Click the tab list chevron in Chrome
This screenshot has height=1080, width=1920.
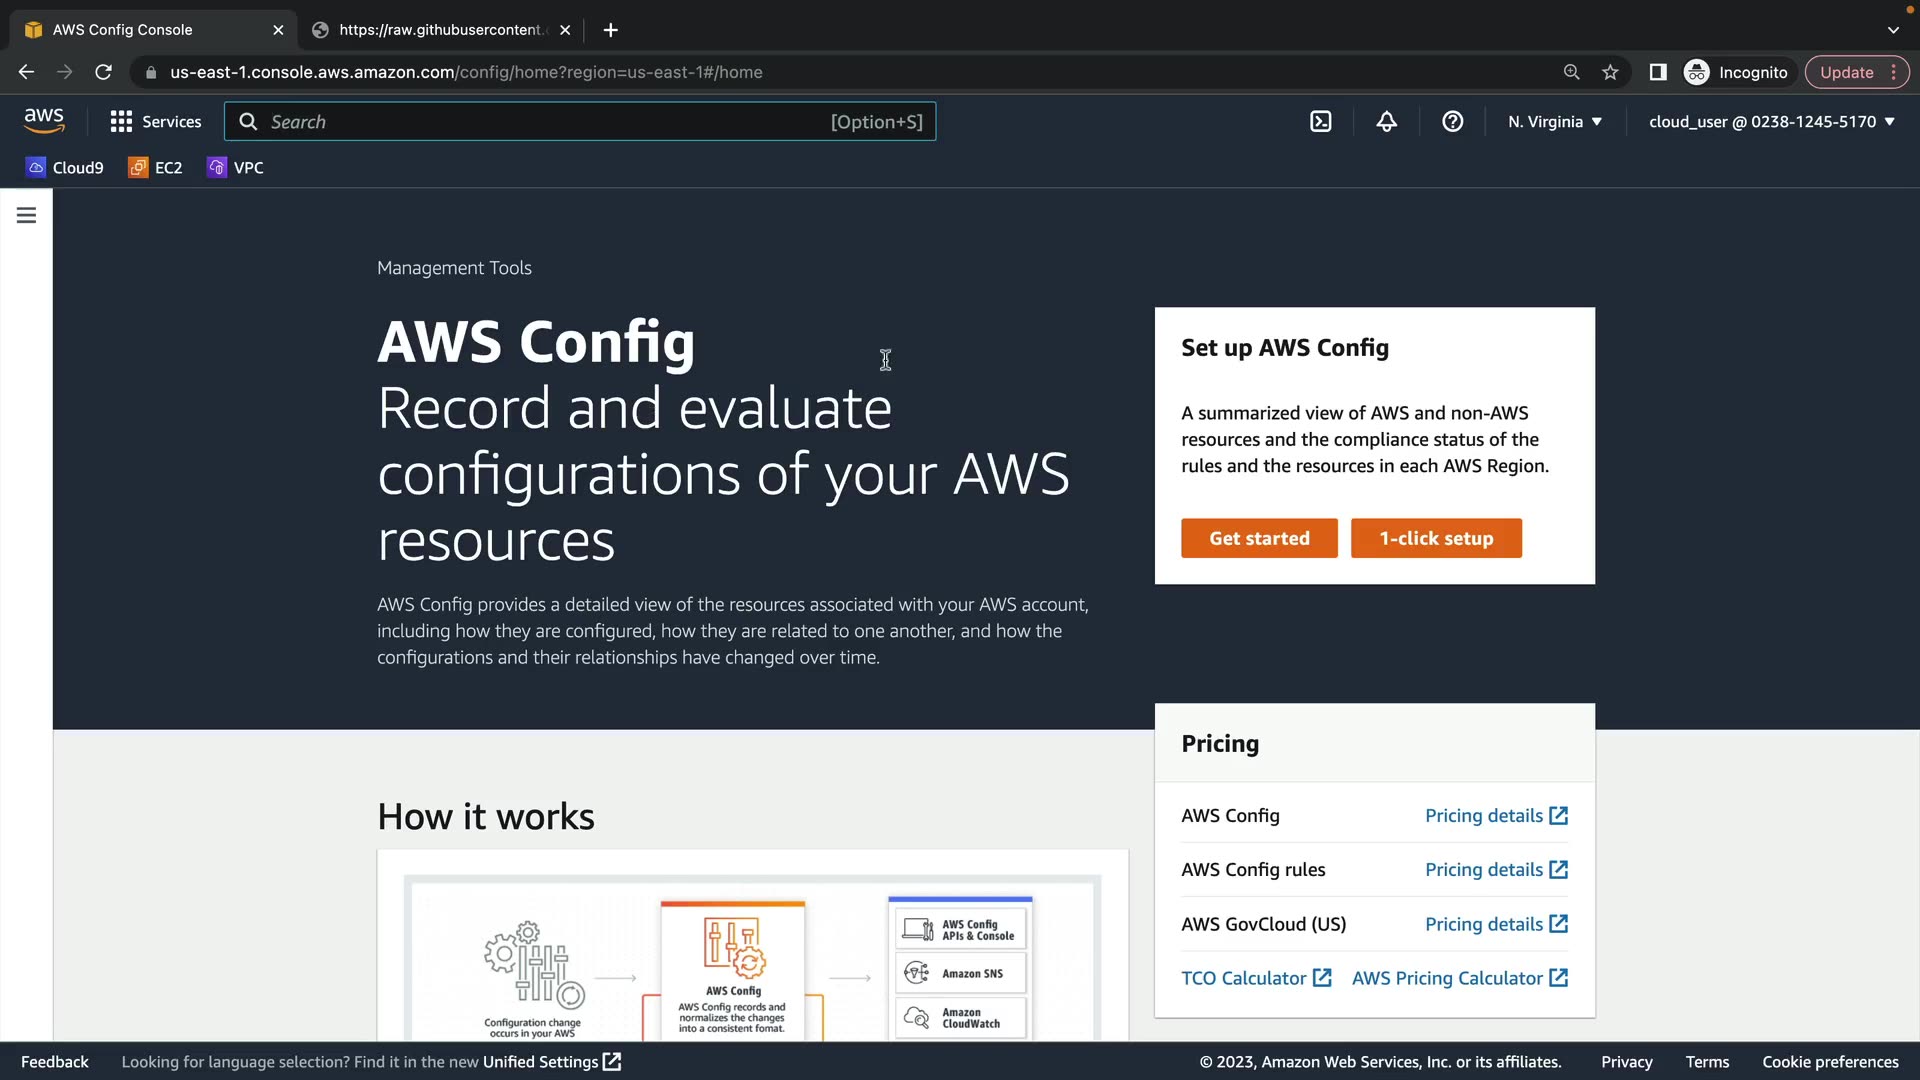[x=1892, y=30]
